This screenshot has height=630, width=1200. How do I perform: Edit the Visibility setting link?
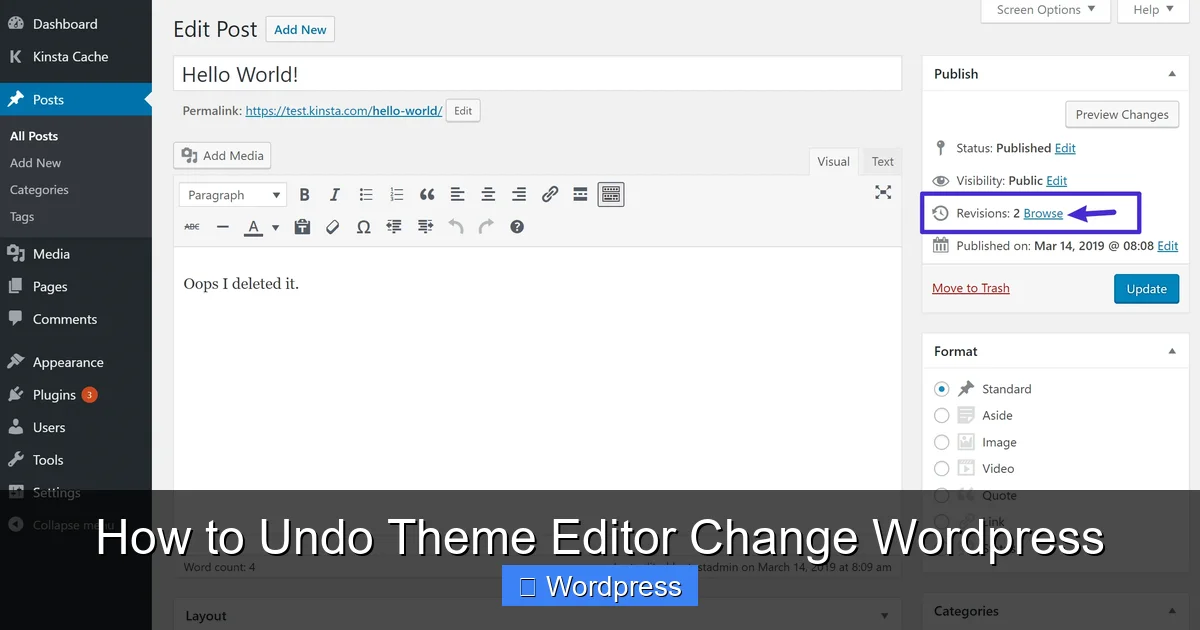[1056, 181]
